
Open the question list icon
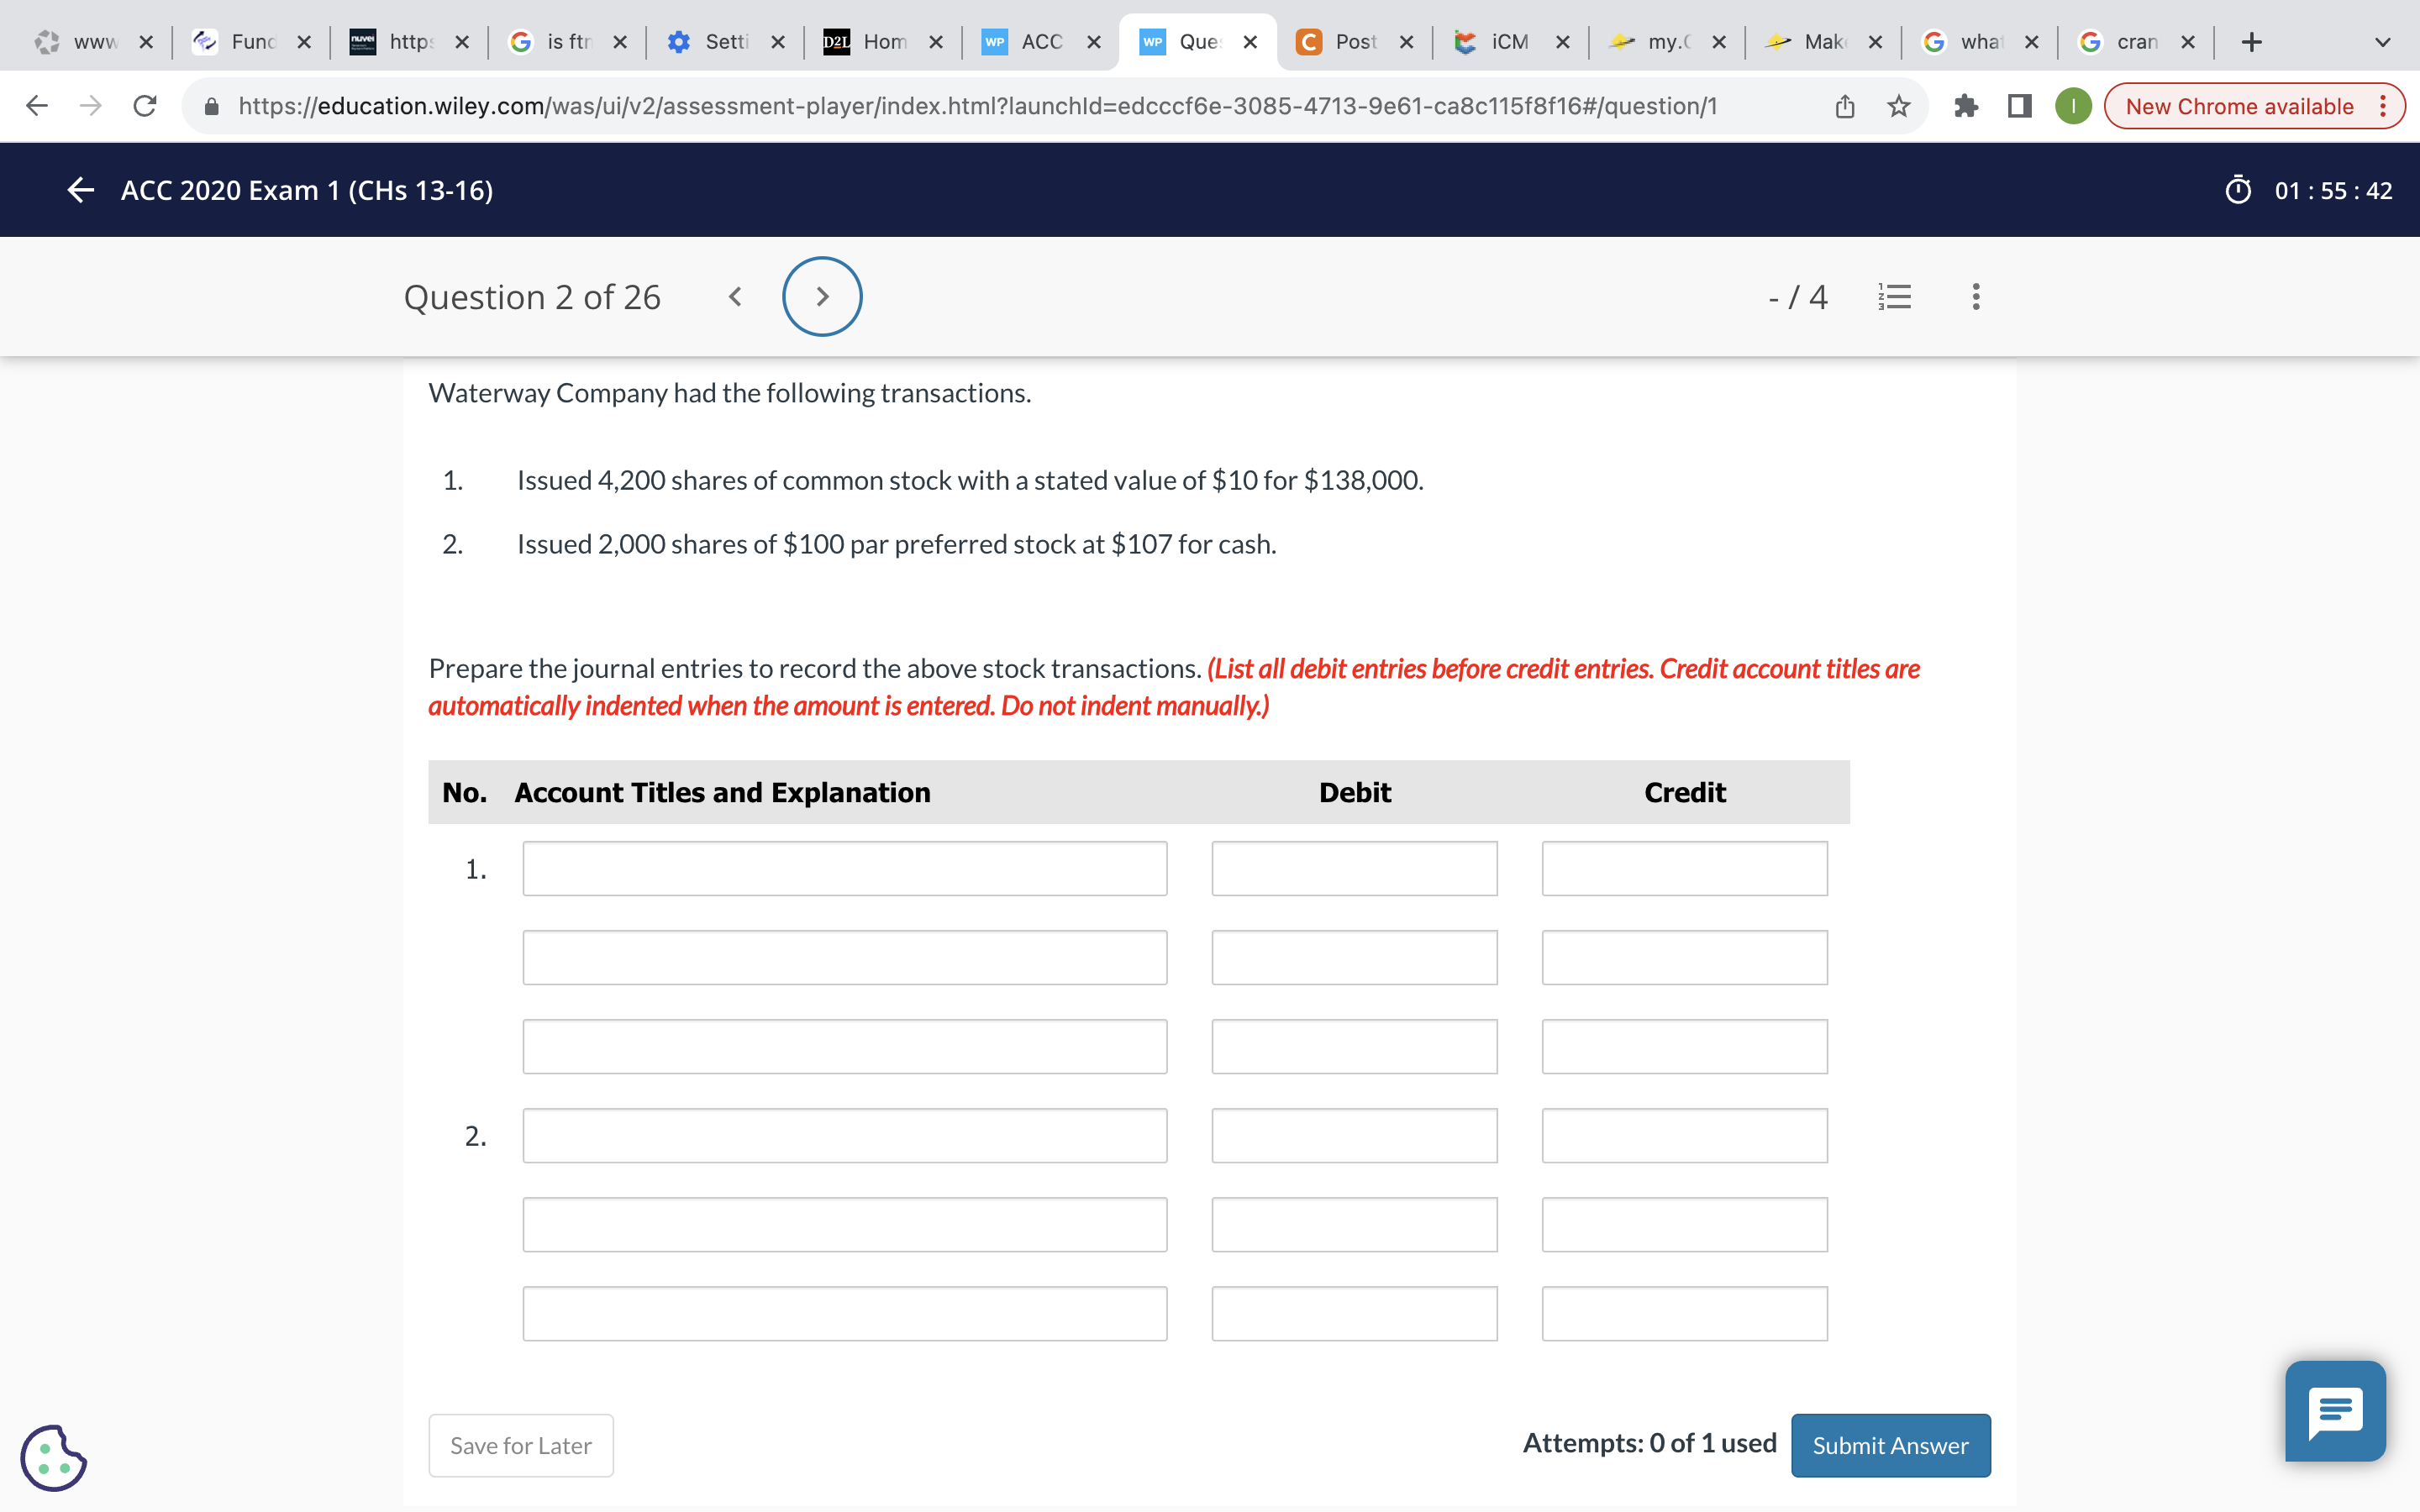1894,297
